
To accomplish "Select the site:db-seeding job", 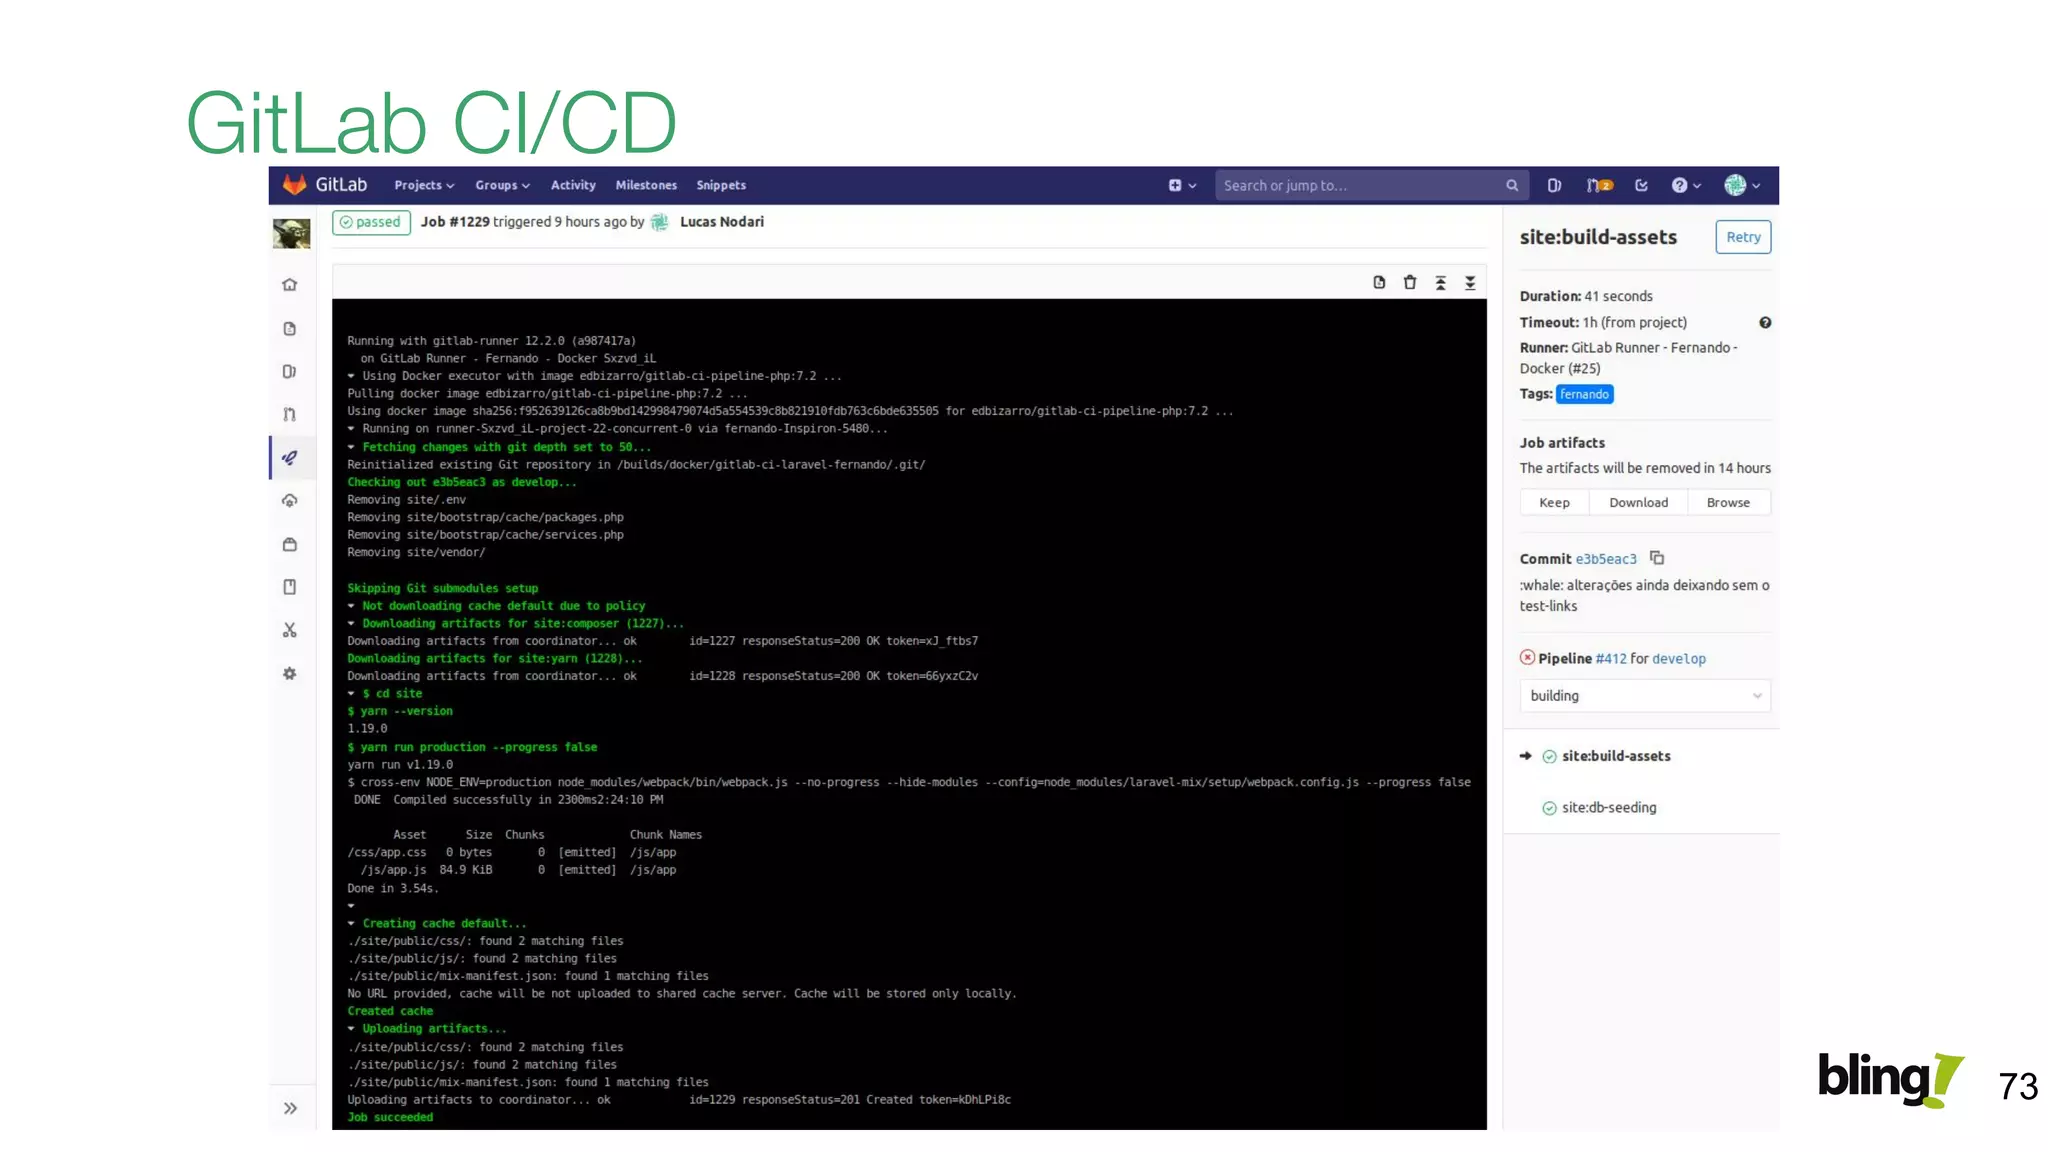I will point(1609,808).
